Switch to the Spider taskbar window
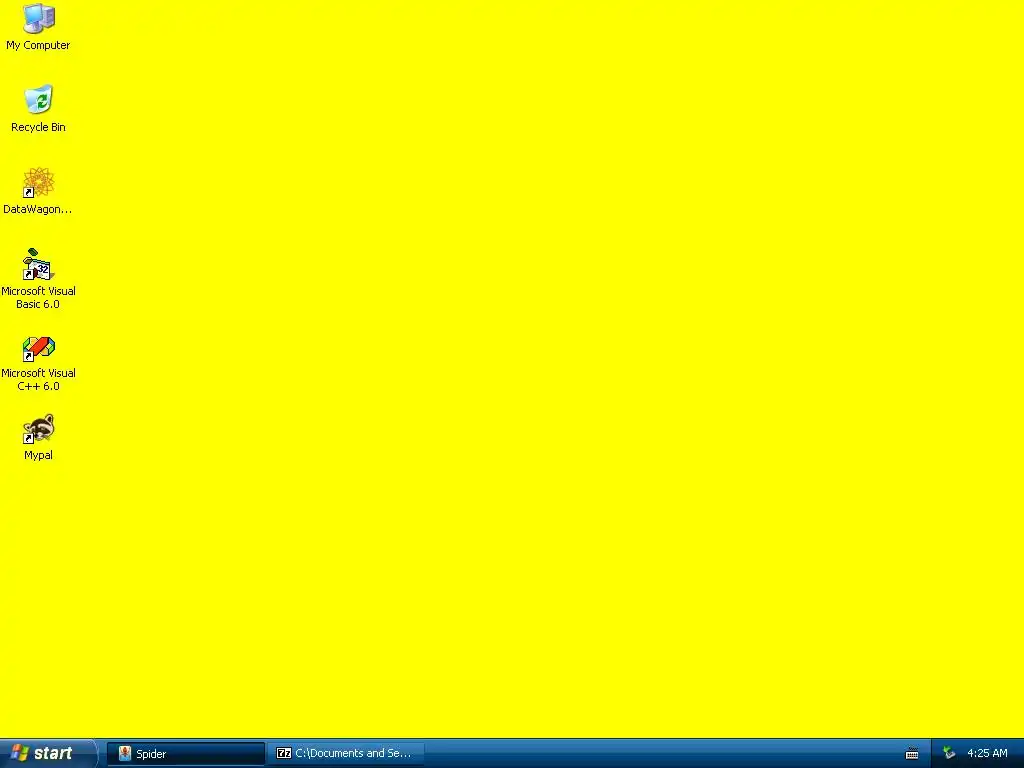The height and width of the screenshot is (768, 1024). [185, 754]
